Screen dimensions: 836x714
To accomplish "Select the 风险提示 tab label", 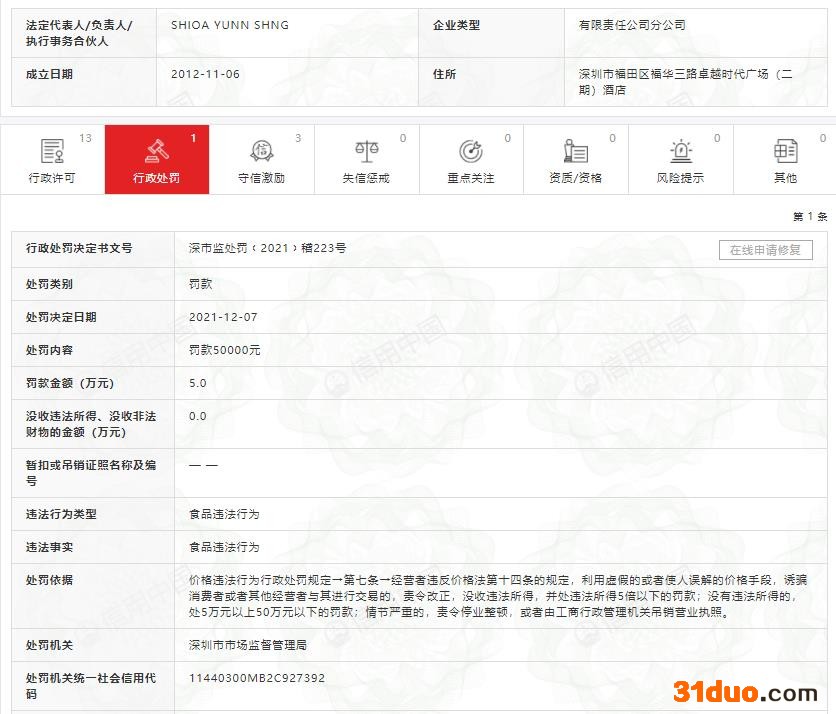I will point(680,178).
